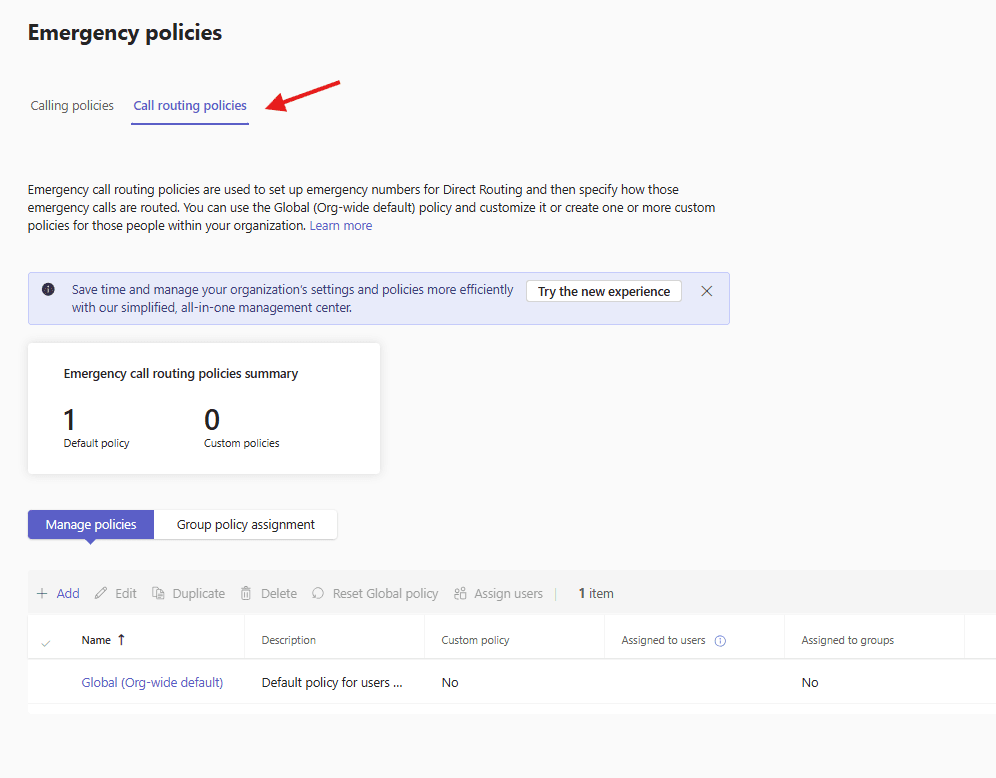Open the Global (Org-wide default) policy

point(152,683)
